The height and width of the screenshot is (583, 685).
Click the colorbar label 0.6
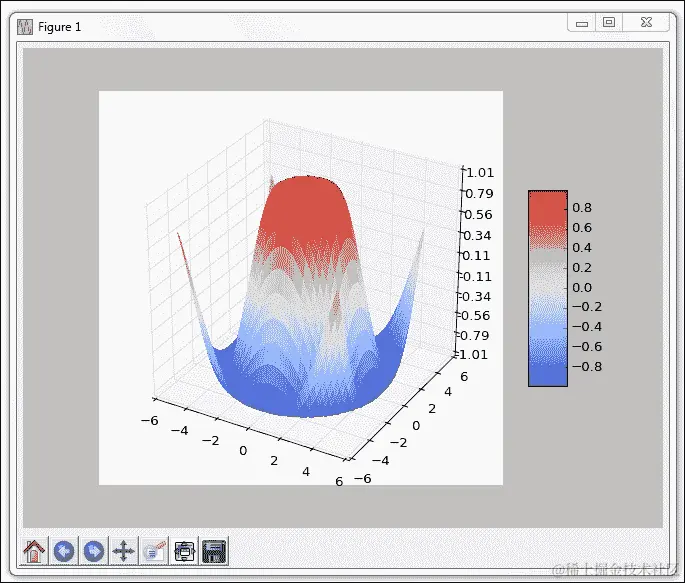tap(582, 228)
